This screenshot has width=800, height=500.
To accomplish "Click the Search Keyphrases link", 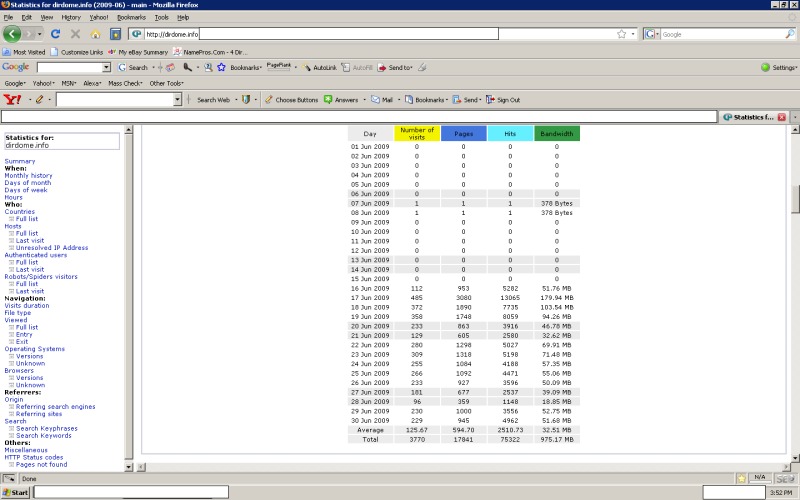I will coord(46,429).
